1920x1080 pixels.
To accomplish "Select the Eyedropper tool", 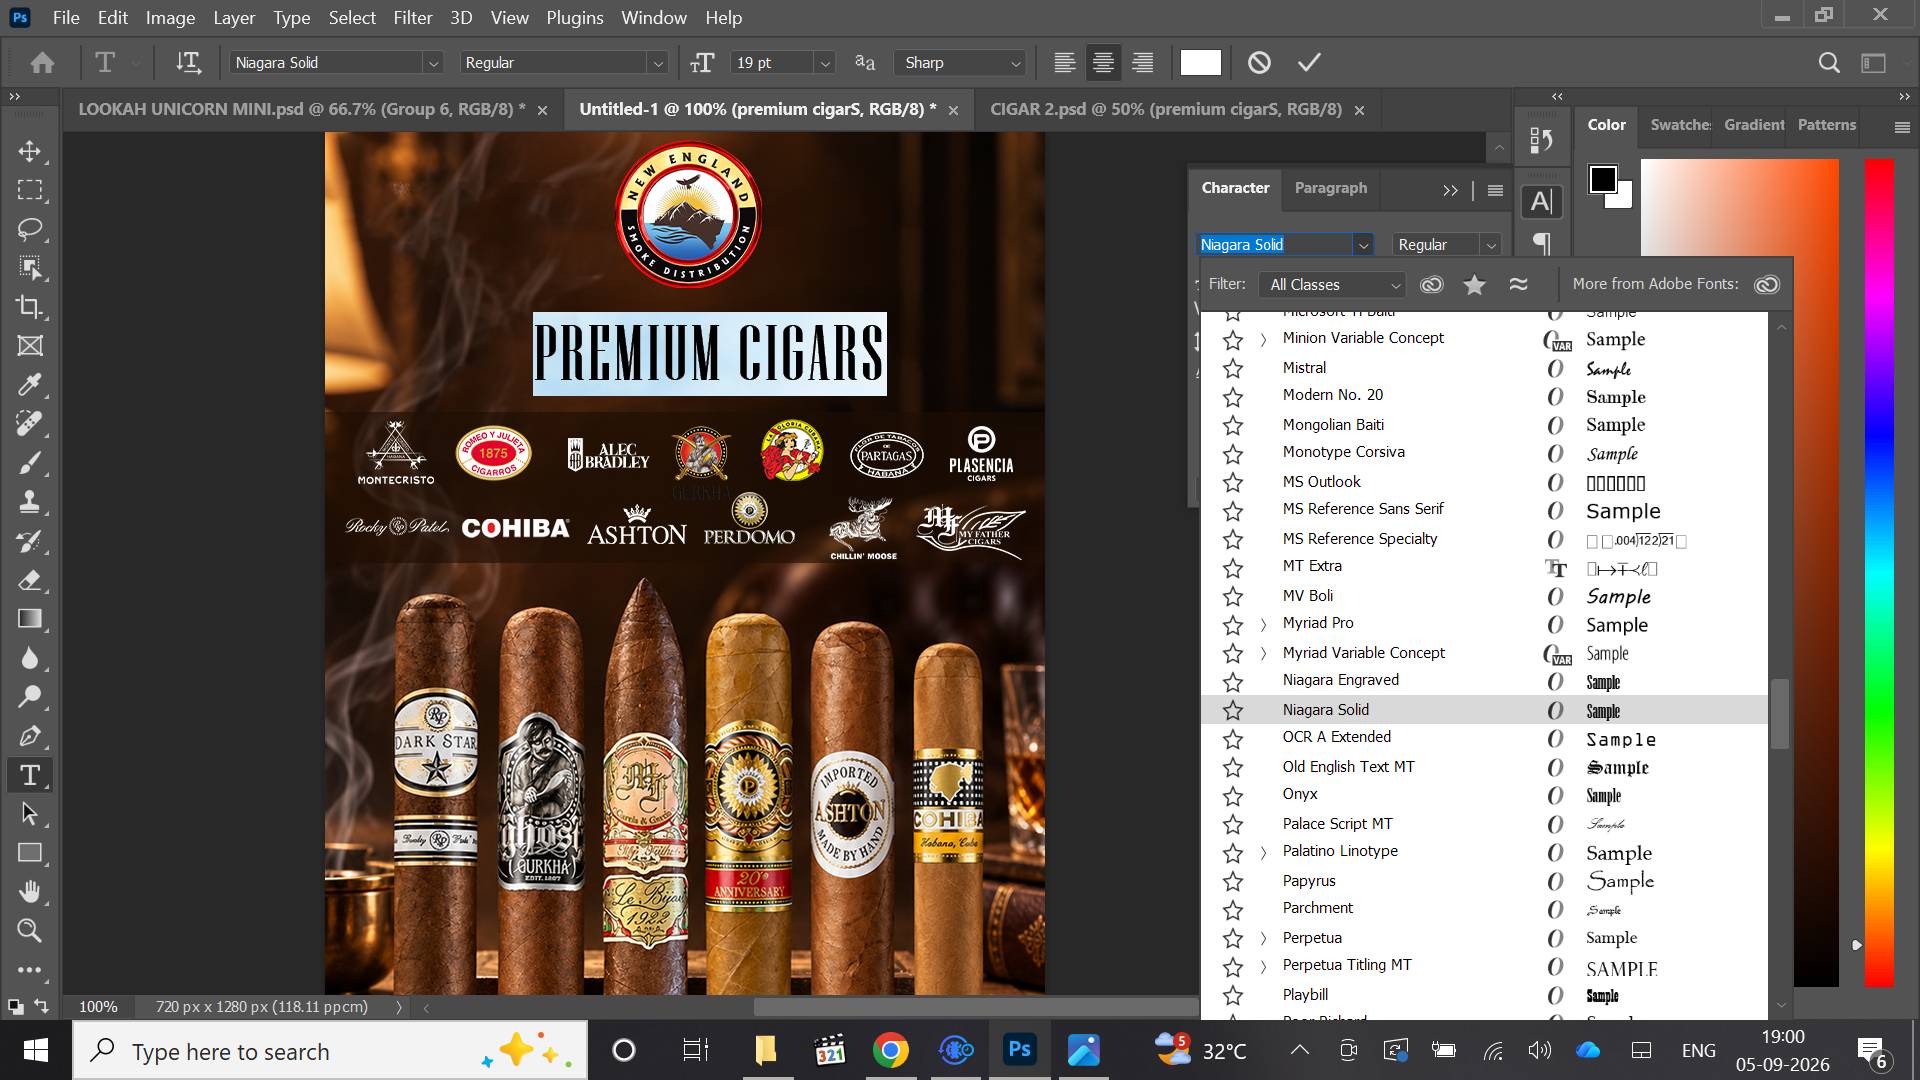I will pyautogui.click(x=29, y=385).
